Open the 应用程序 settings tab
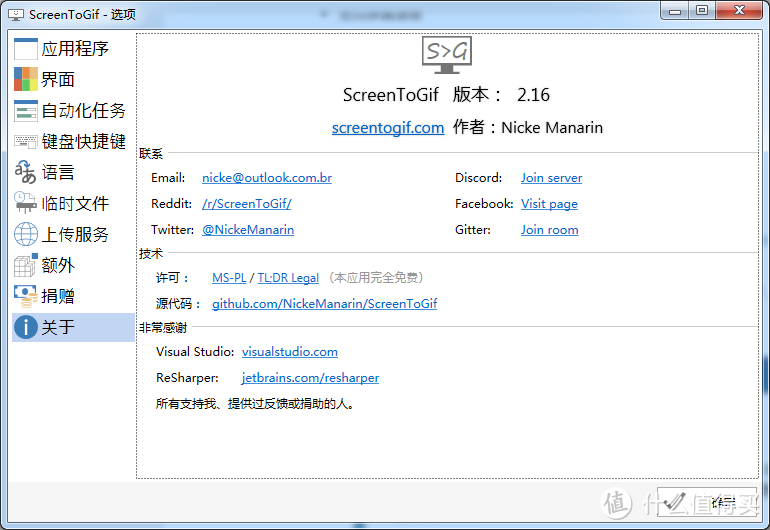This screenshot has width=770, height=530. (x=73, y=49)
